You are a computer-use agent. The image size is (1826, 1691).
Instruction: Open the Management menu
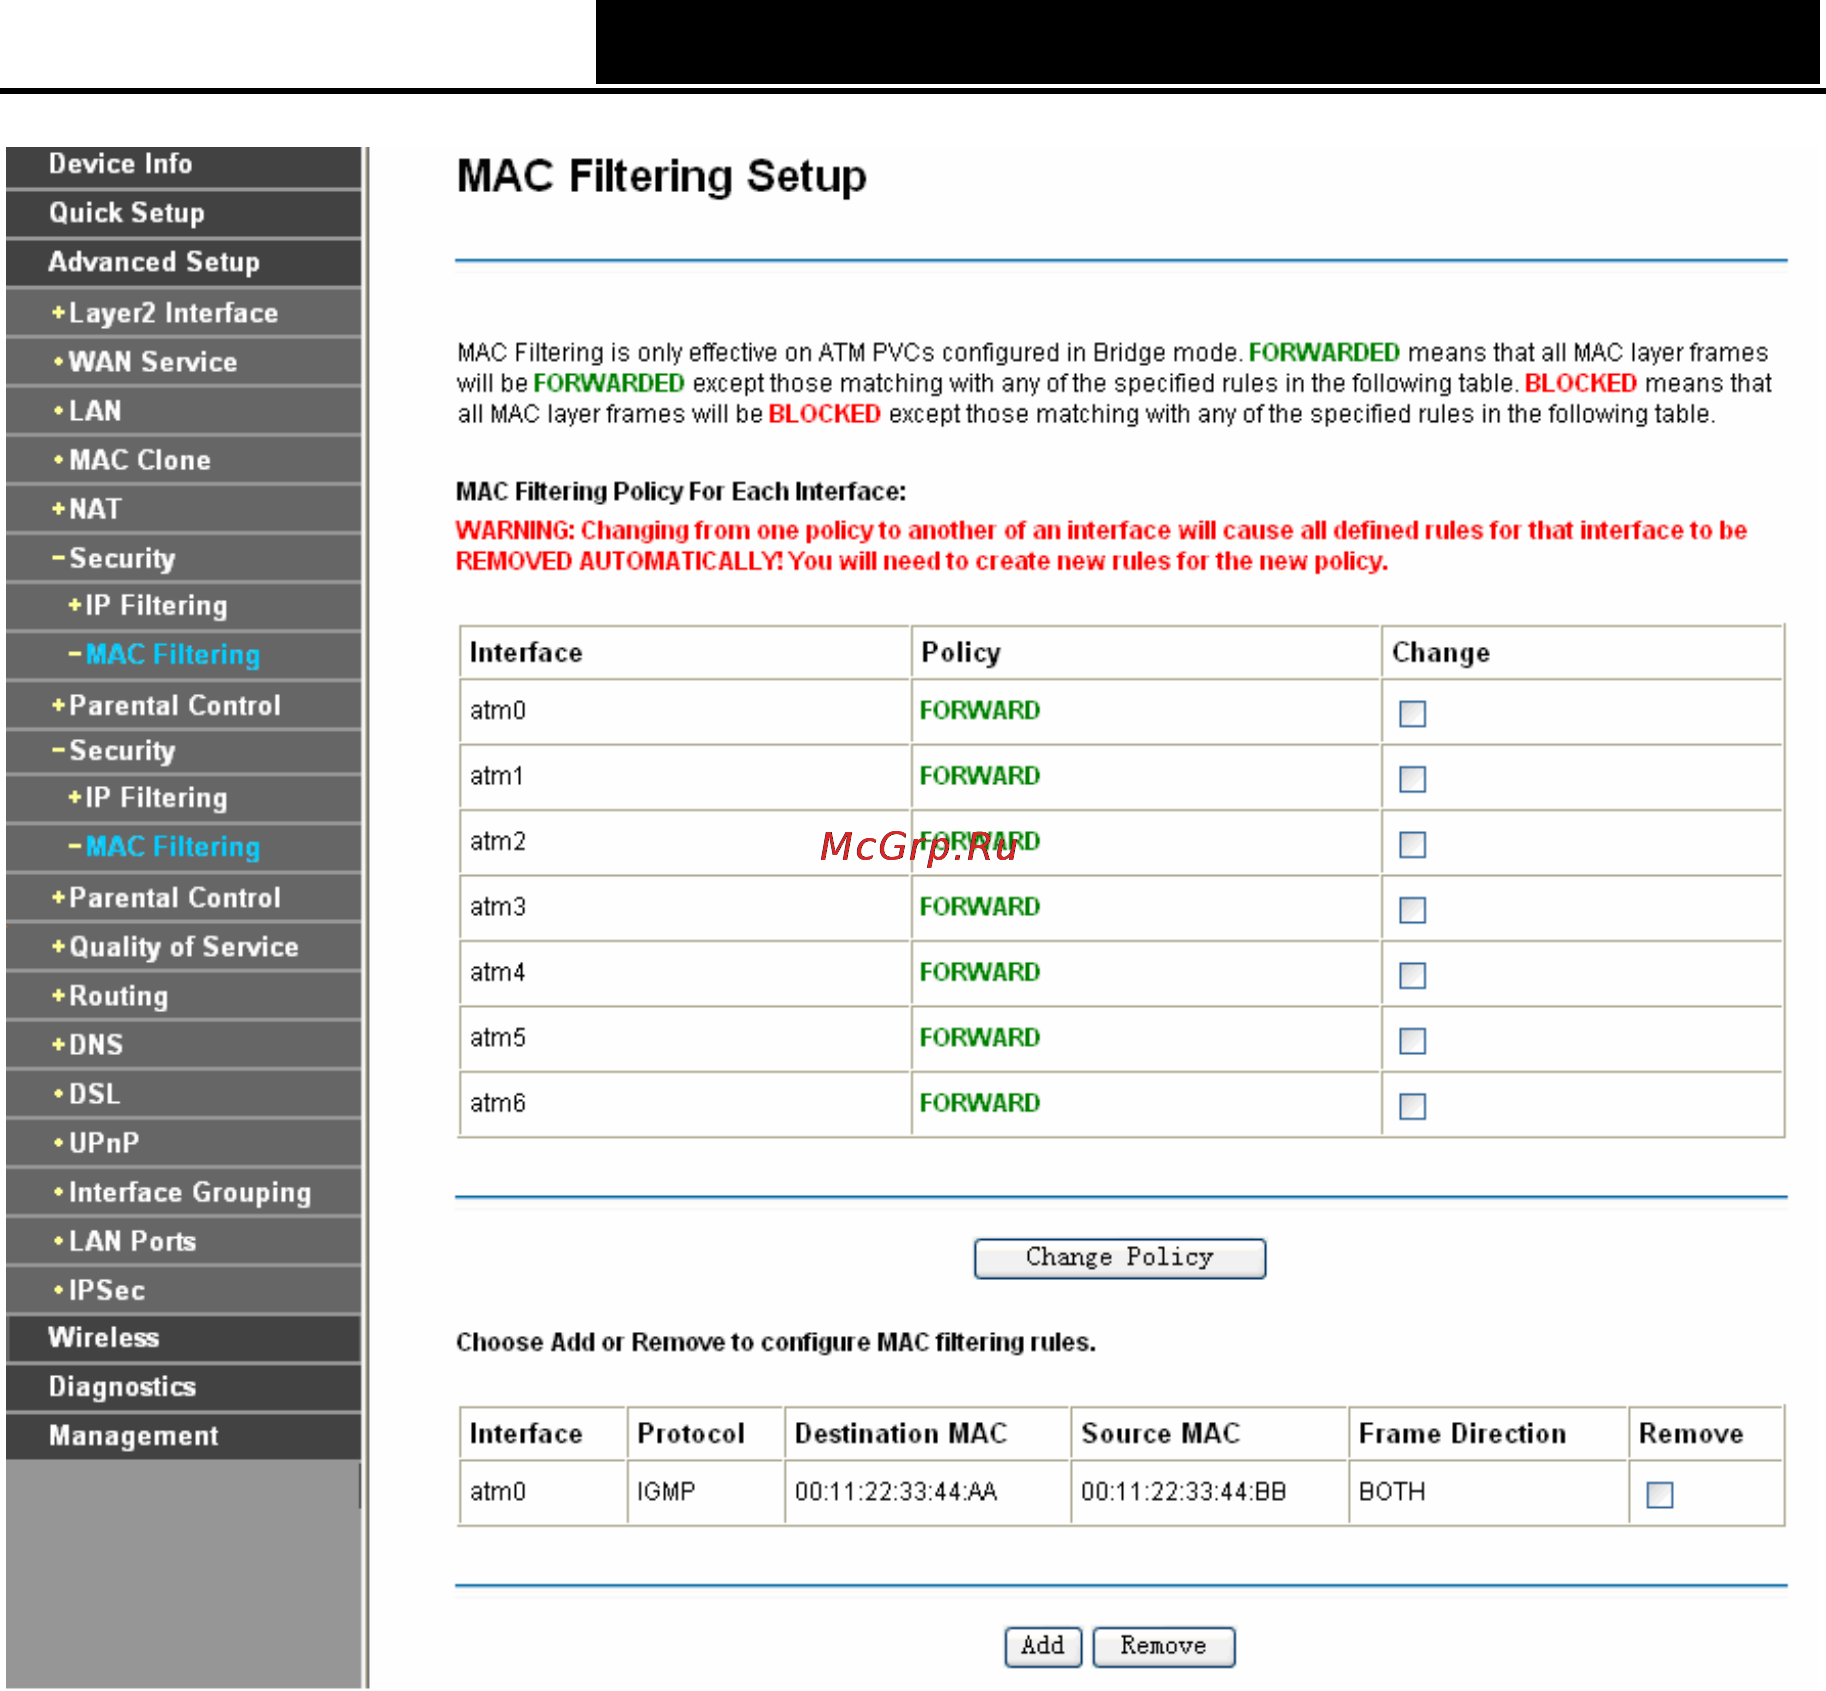tap(184, 1436)
